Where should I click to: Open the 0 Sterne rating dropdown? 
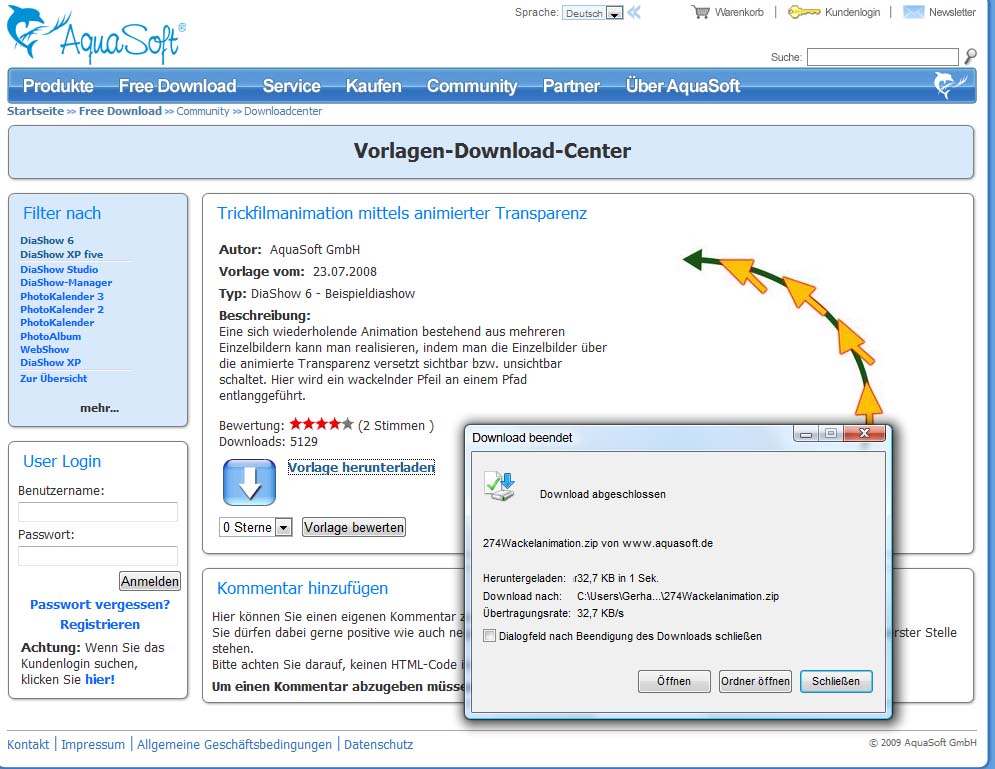(283, 527)
